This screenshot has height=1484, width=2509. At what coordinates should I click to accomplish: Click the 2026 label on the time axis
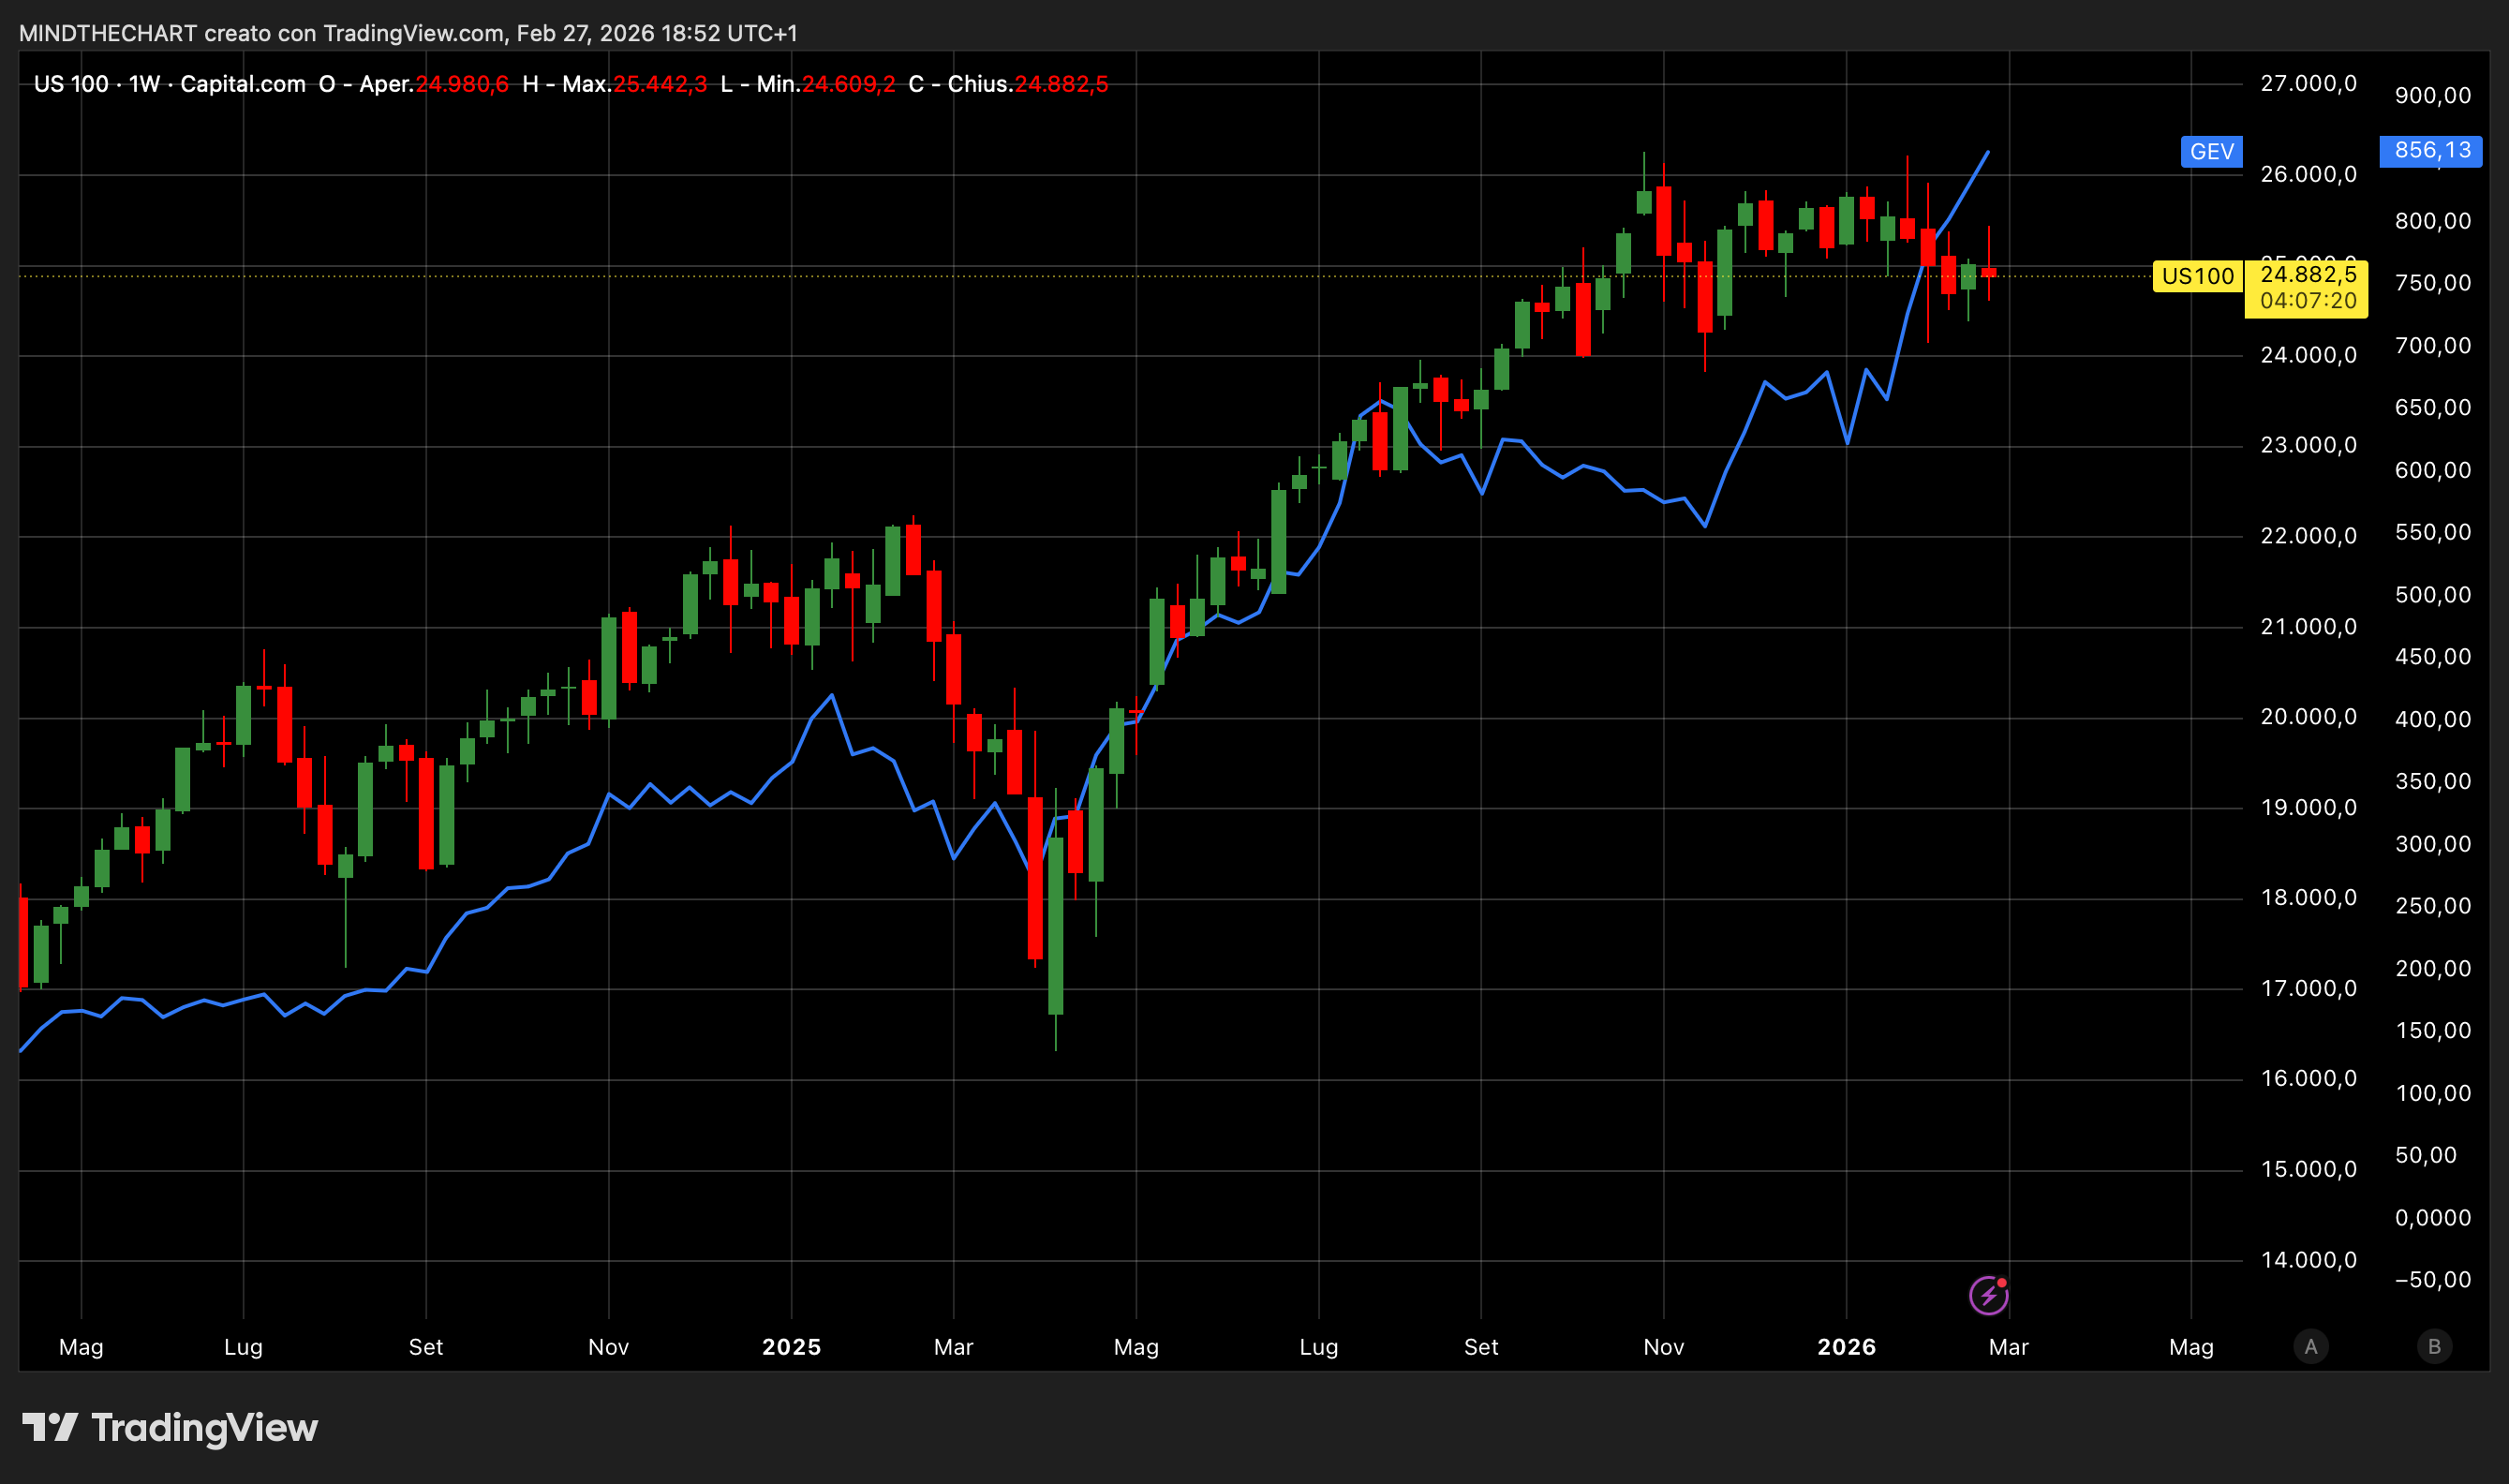[1846, 1347]
